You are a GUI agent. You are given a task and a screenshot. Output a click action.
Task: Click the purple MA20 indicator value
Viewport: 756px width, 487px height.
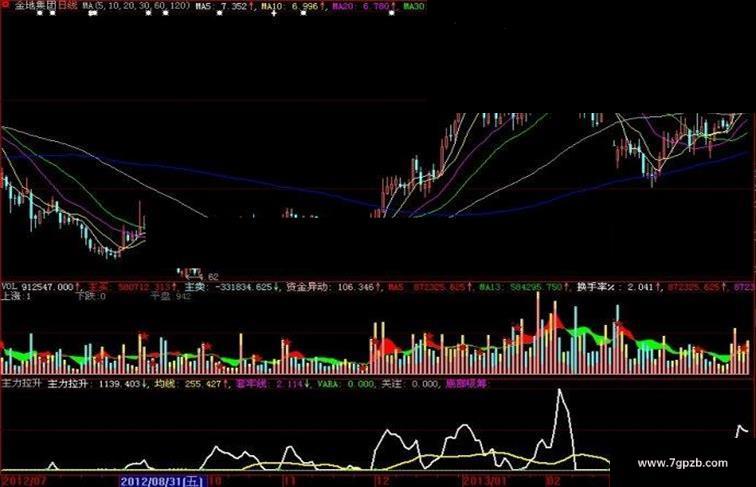(x=377, y=6)
